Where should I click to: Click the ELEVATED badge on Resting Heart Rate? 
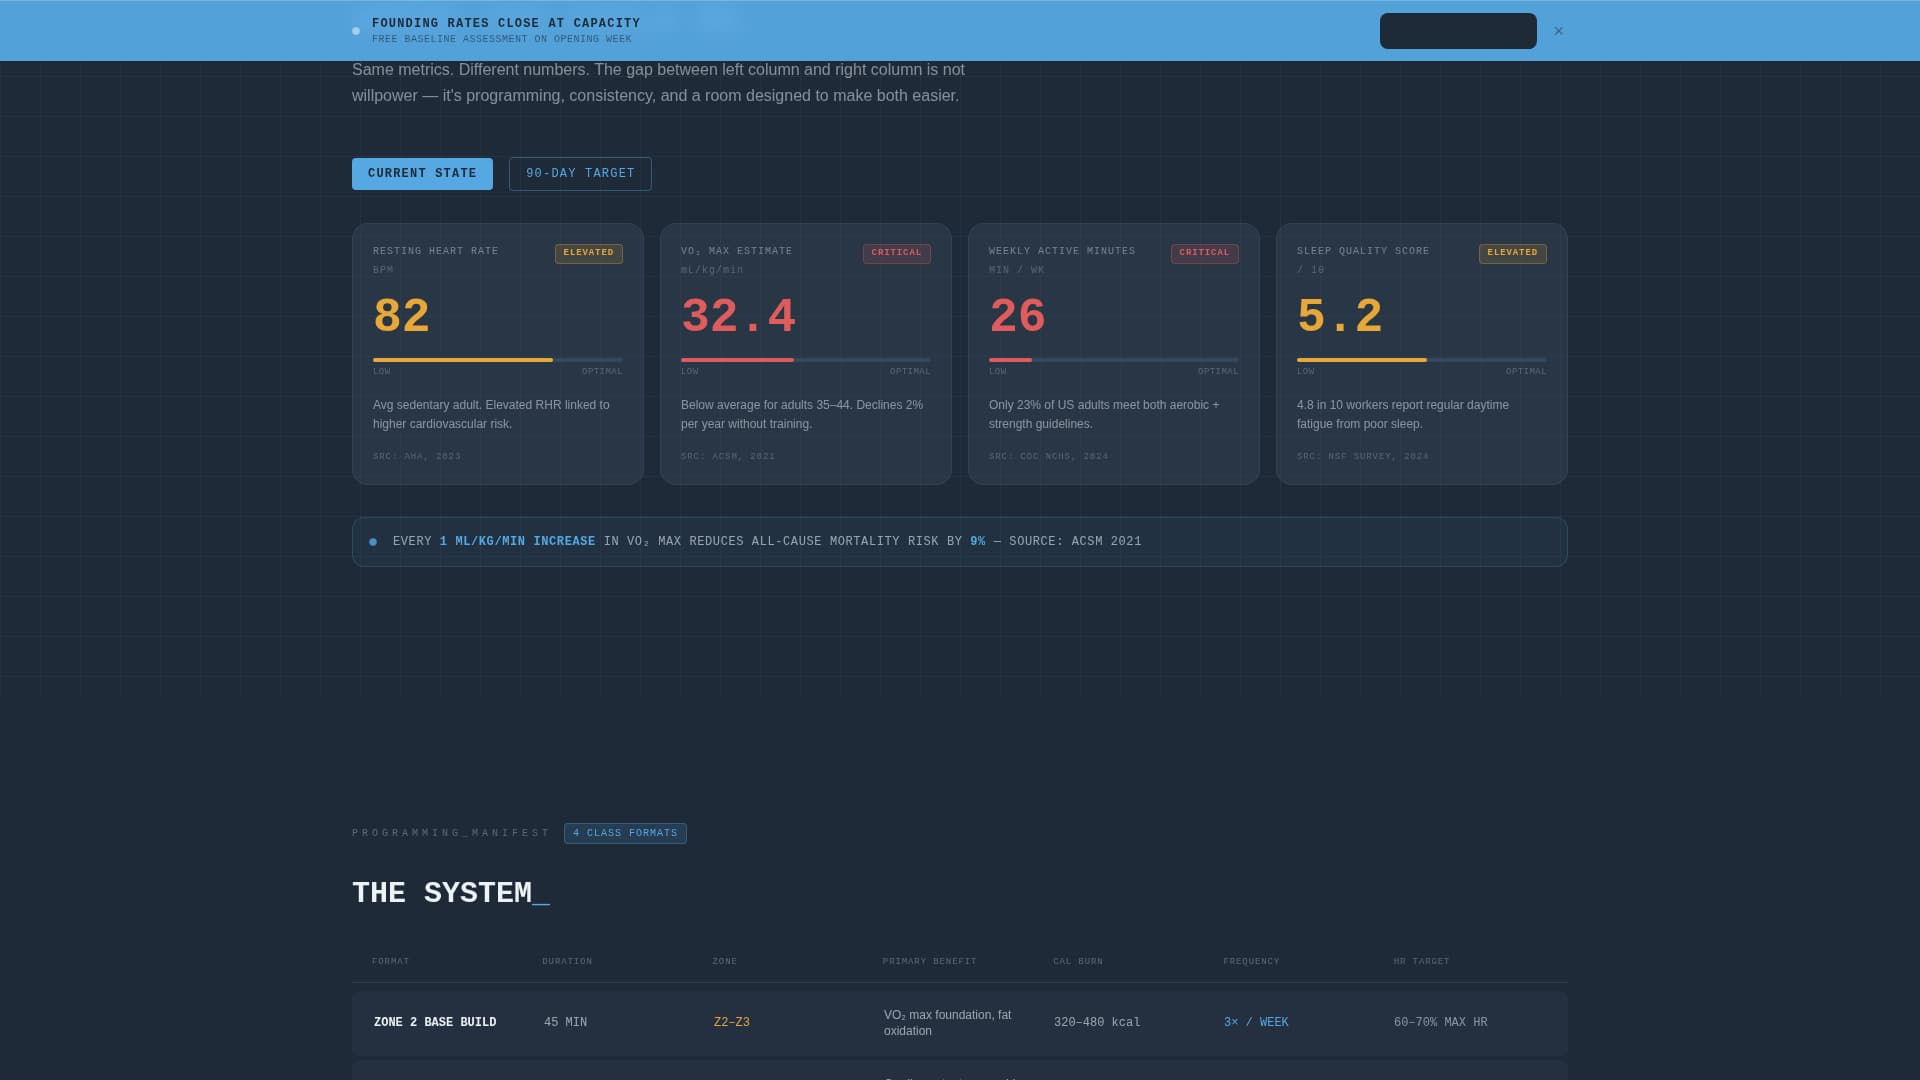click(589, 254)
